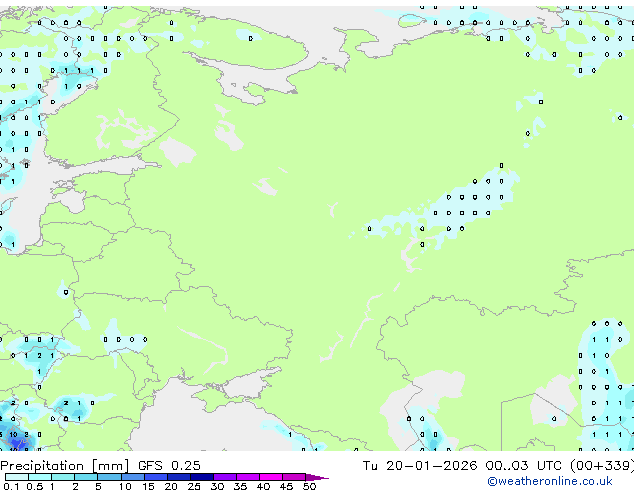
Task: Click the 'Precipitation [mm]' title text
Action: tap(65, 466)
